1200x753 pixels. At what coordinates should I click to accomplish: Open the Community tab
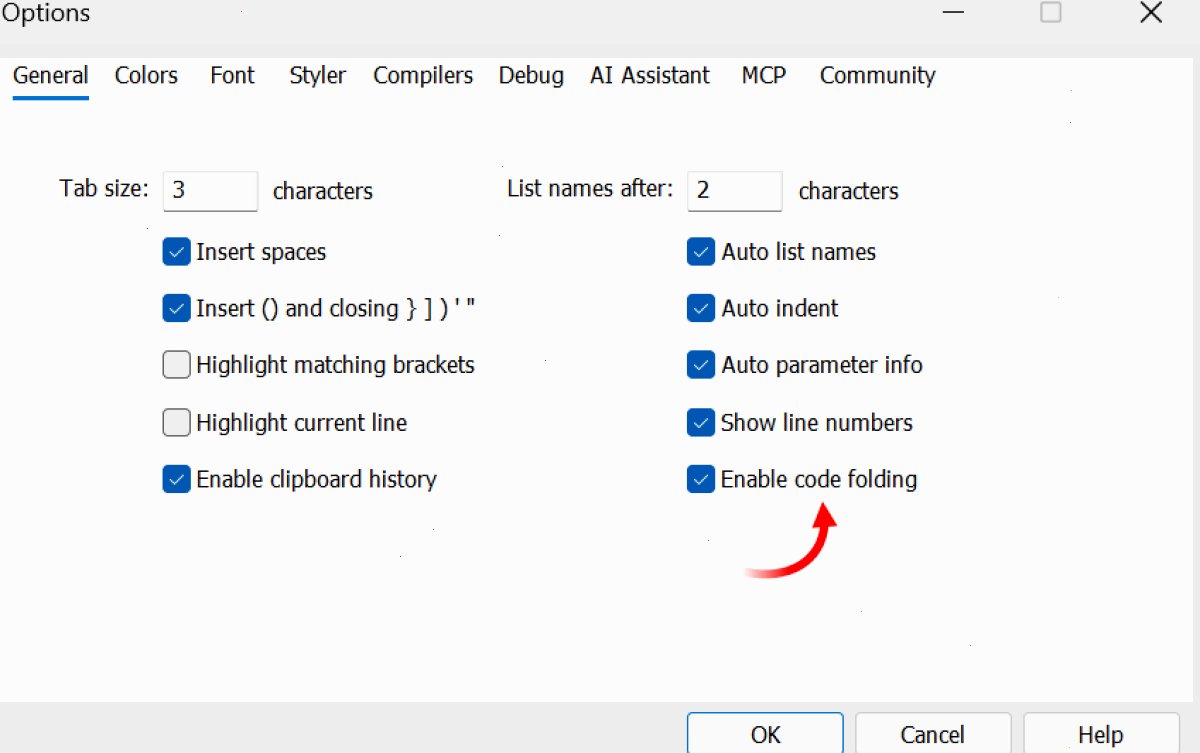tap(878, 76)
